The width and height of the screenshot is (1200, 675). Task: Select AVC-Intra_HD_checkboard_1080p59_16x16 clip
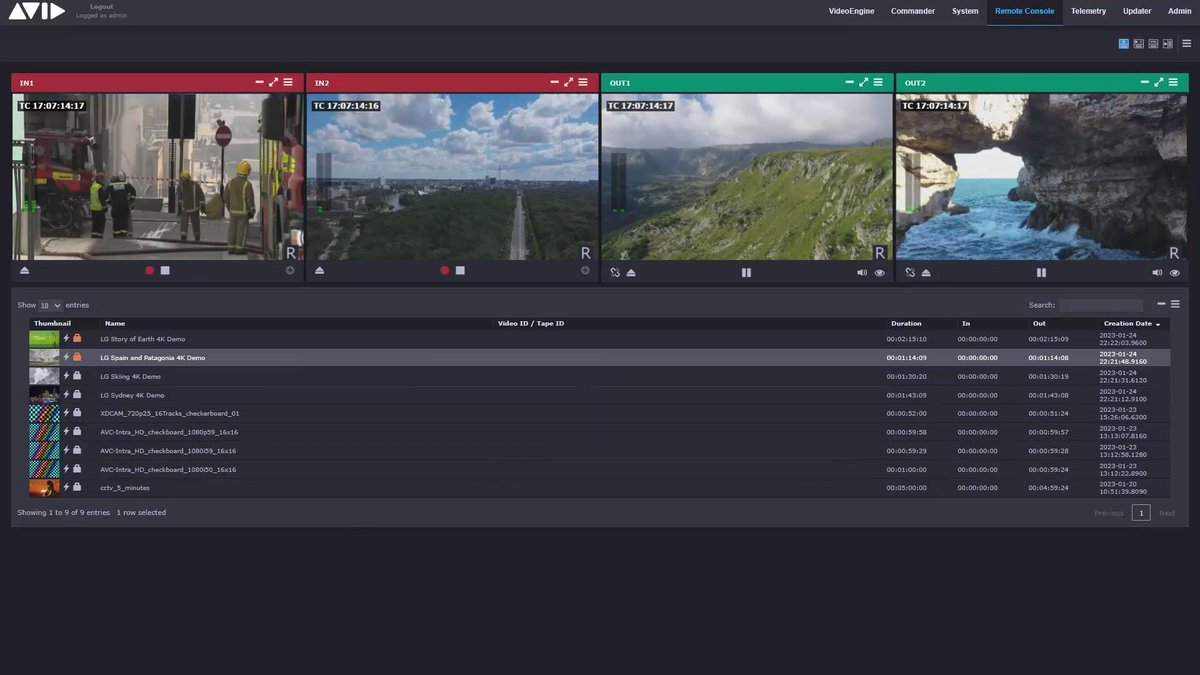pos(599,432)
